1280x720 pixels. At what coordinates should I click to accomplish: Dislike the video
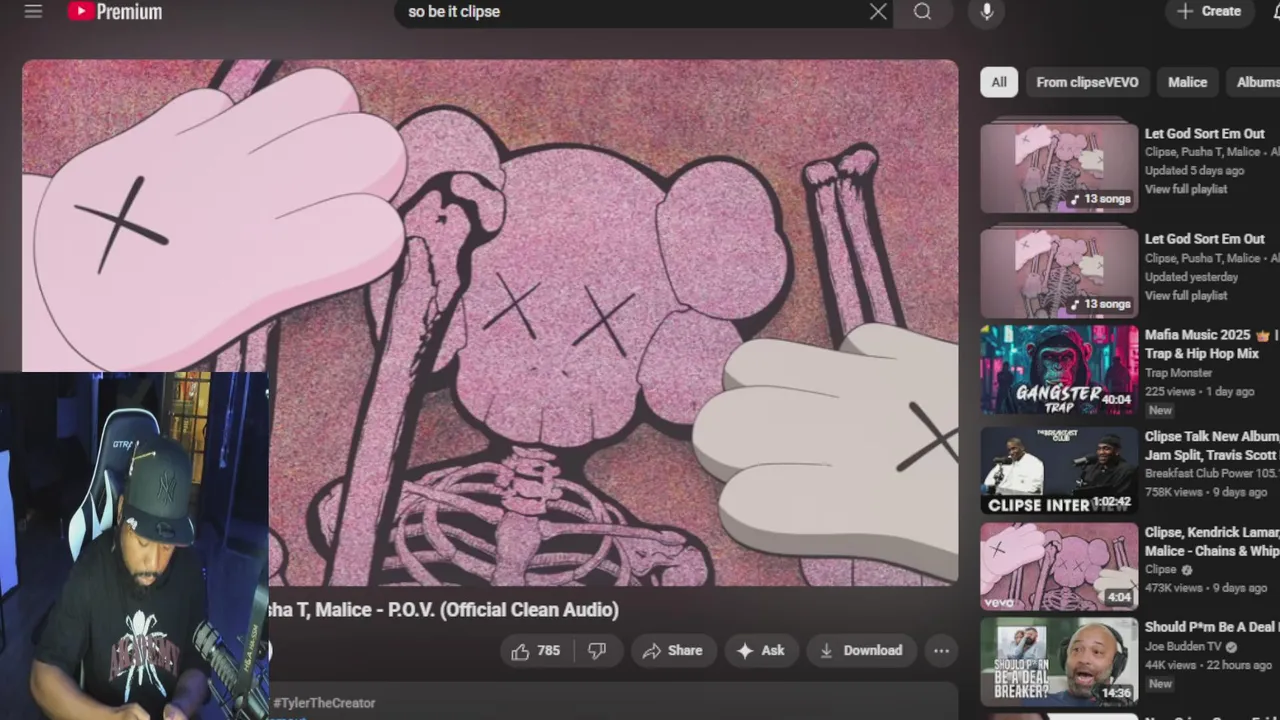tap(597, 651)
